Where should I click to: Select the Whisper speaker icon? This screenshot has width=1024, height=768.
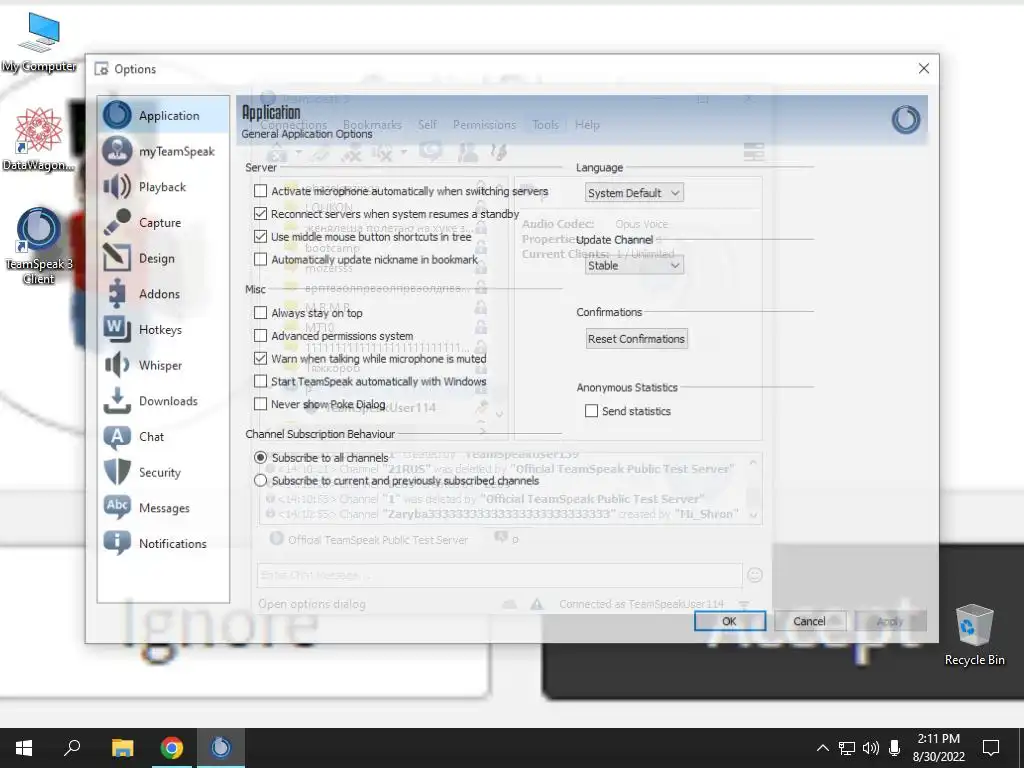[117, 365]
